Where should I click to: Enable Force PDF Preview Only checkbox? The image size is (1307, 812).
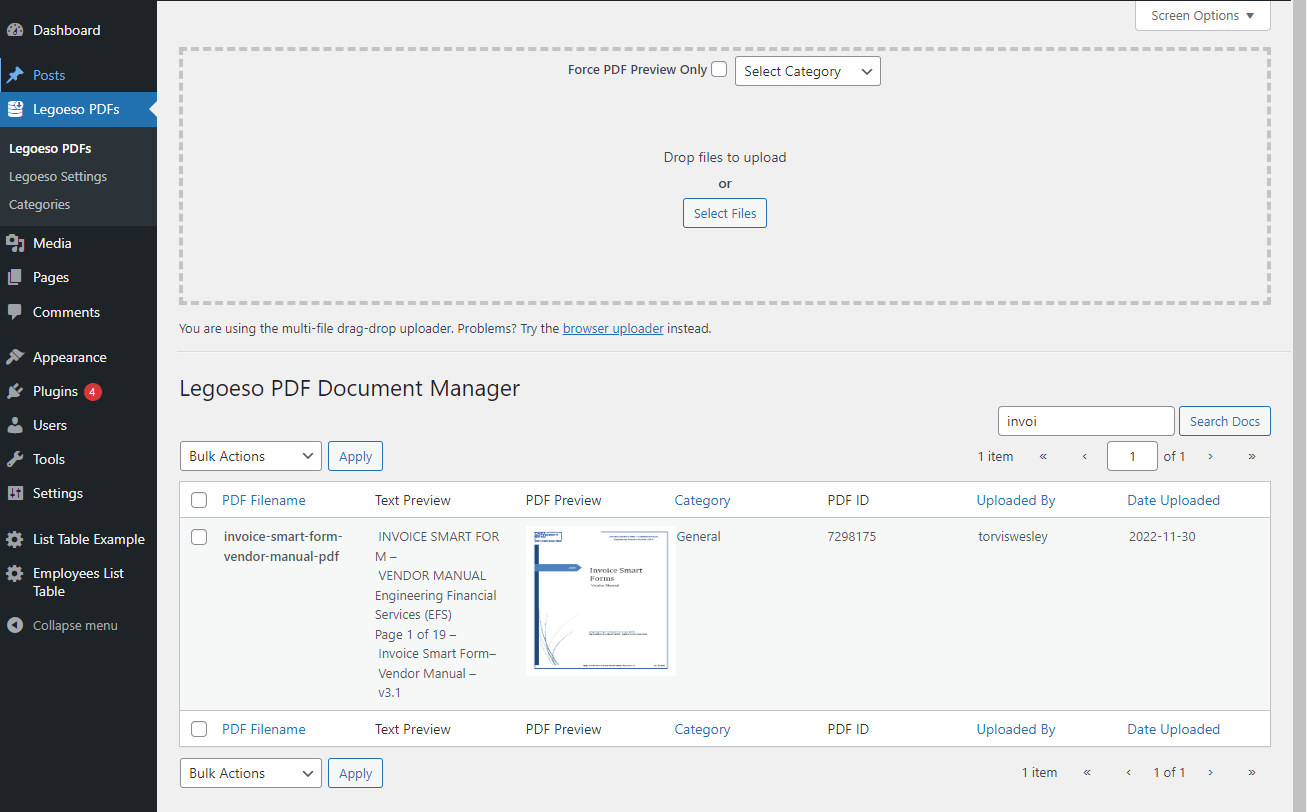pyautogui.click(x=719, y=70)
